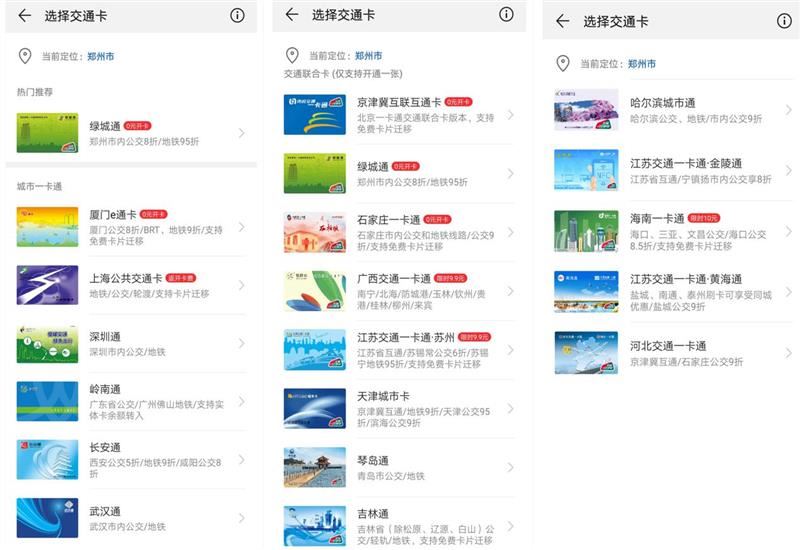Screen dimensions: 800x550
Task: Open the 江苏交通一卡通·黄海通 card image
Action: 586,291
